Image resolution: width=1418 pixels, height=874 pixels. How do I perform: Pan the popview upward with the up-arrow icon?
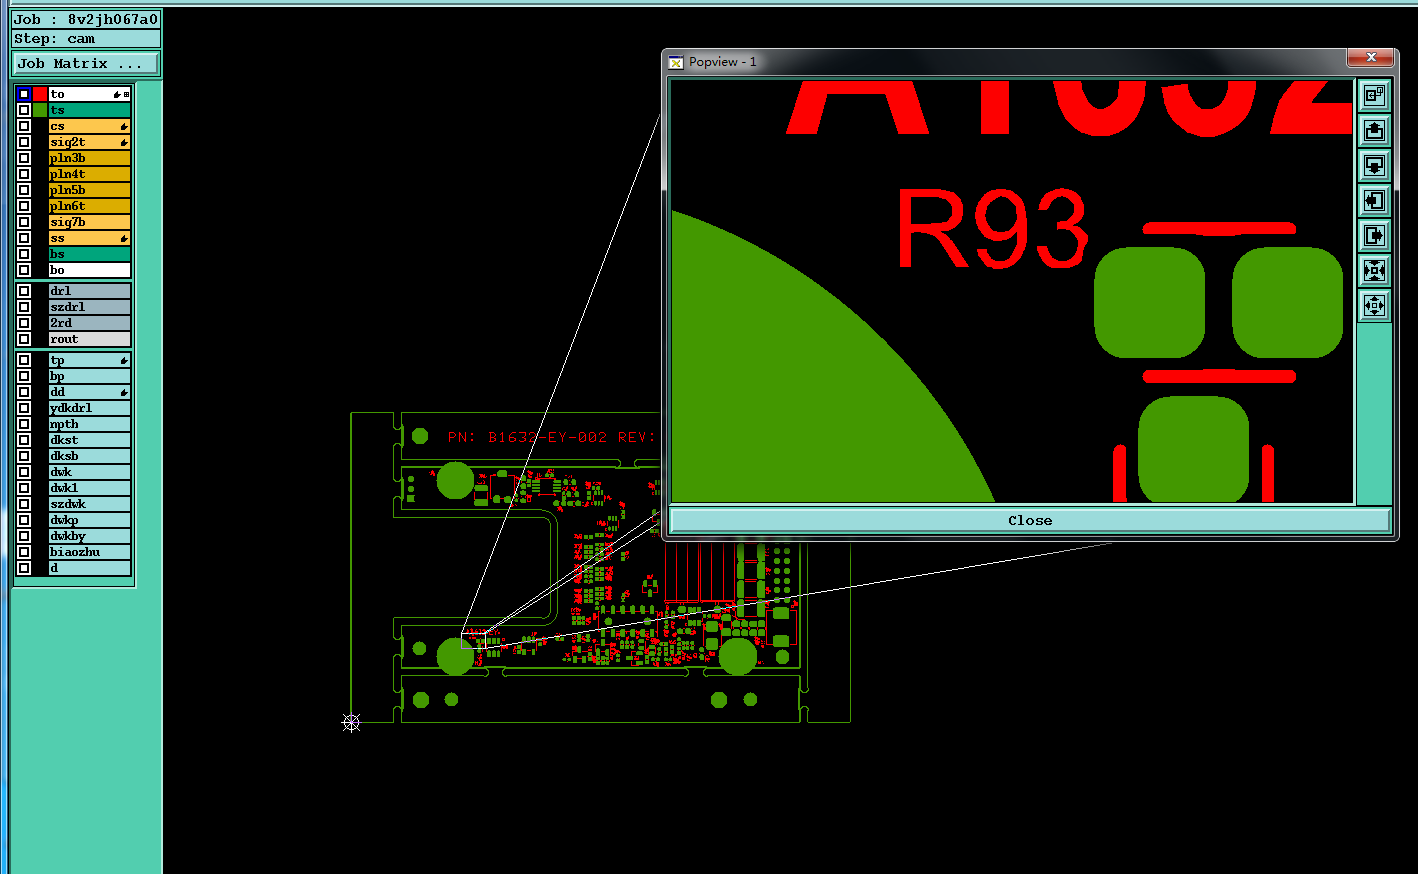point(1374,130)
